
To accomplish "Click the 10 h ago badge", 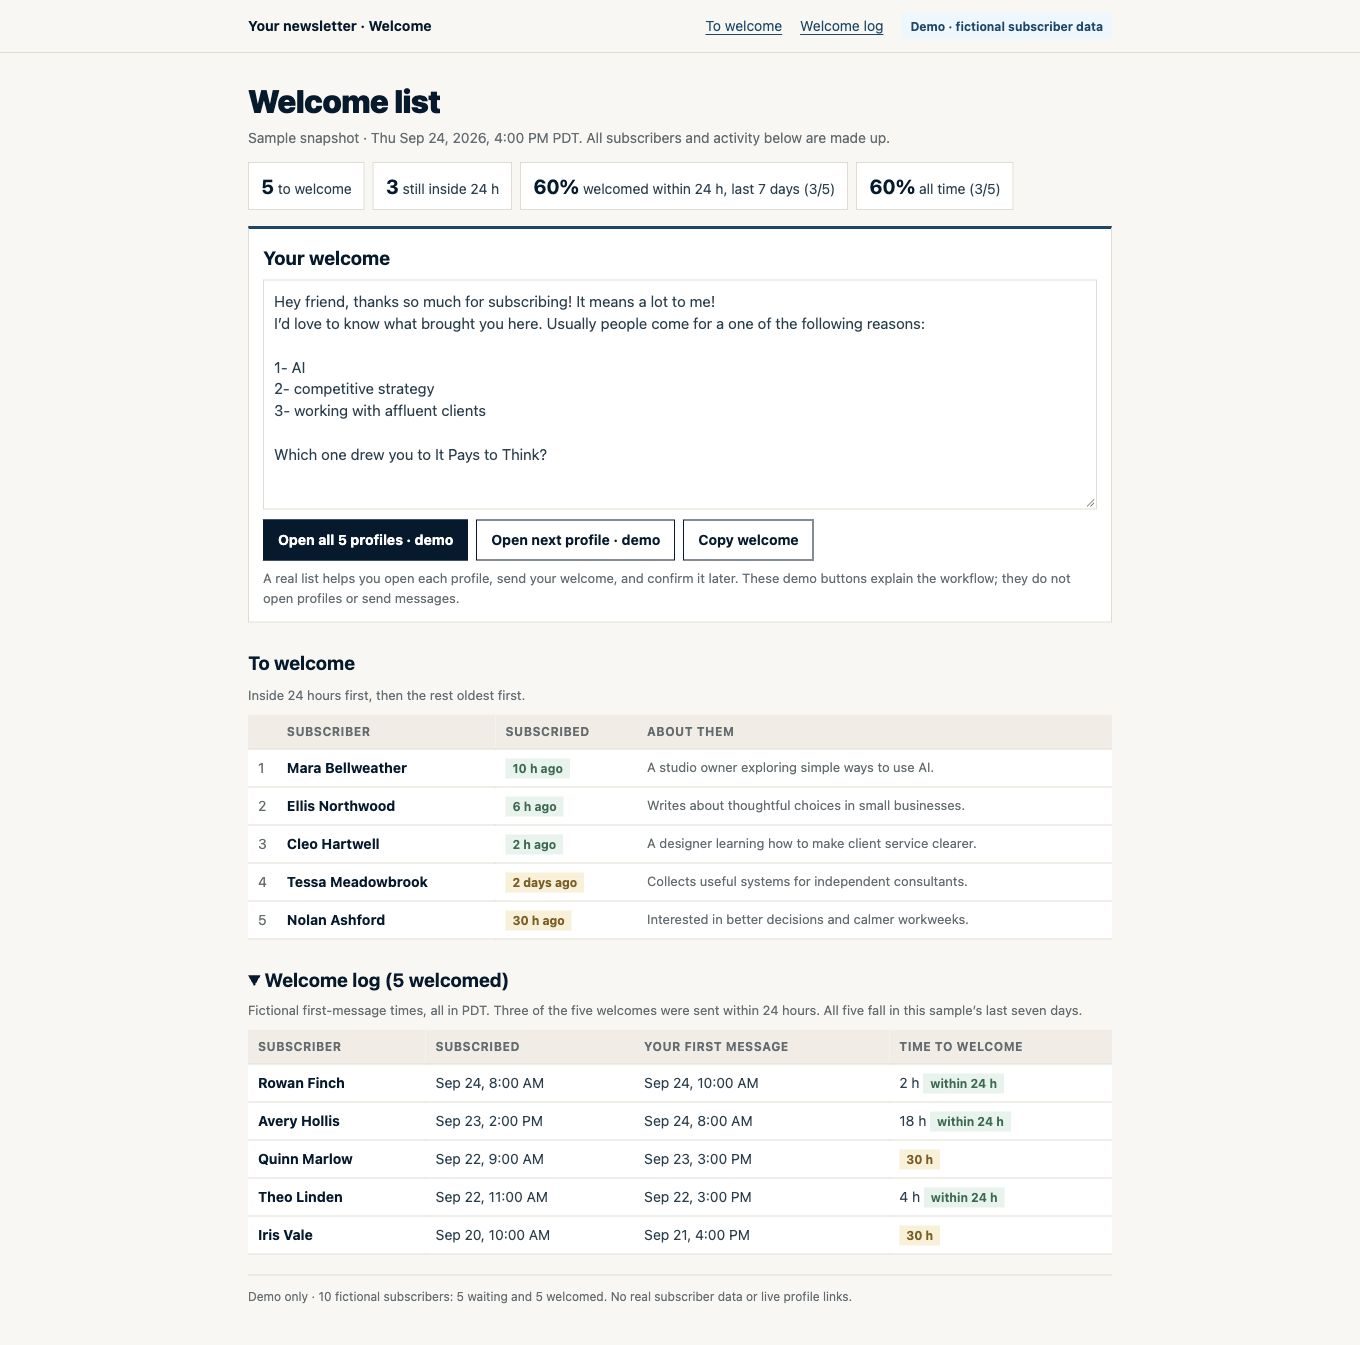I will pos(537,769).
